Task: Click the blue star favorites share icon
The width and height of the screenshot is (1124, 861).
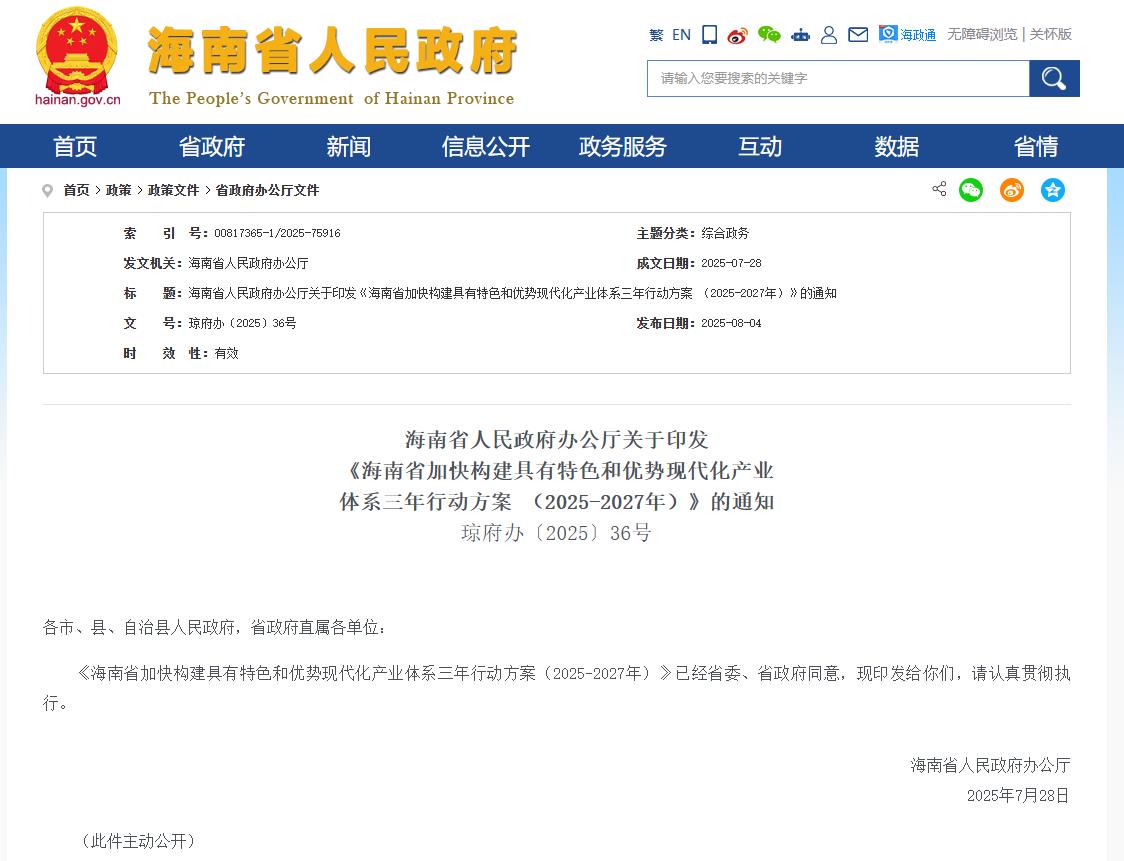Action: 1053,190
